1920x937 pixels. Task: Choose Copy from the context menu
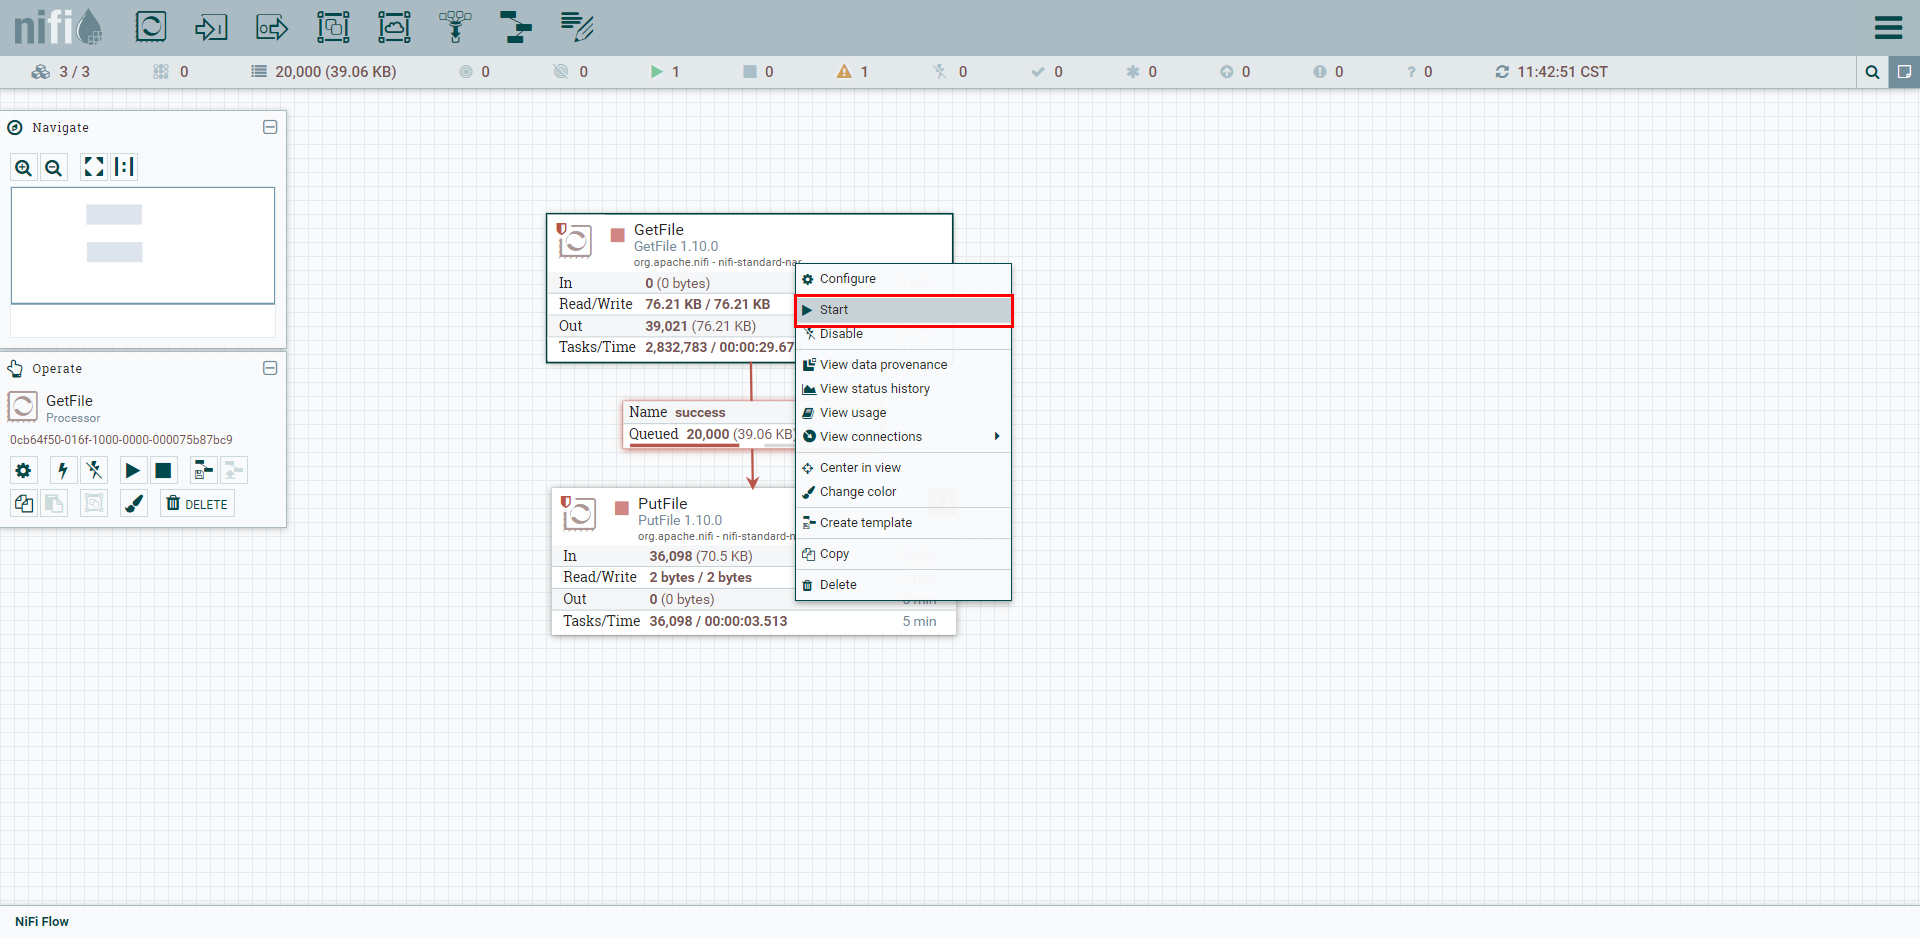point(903,554)
